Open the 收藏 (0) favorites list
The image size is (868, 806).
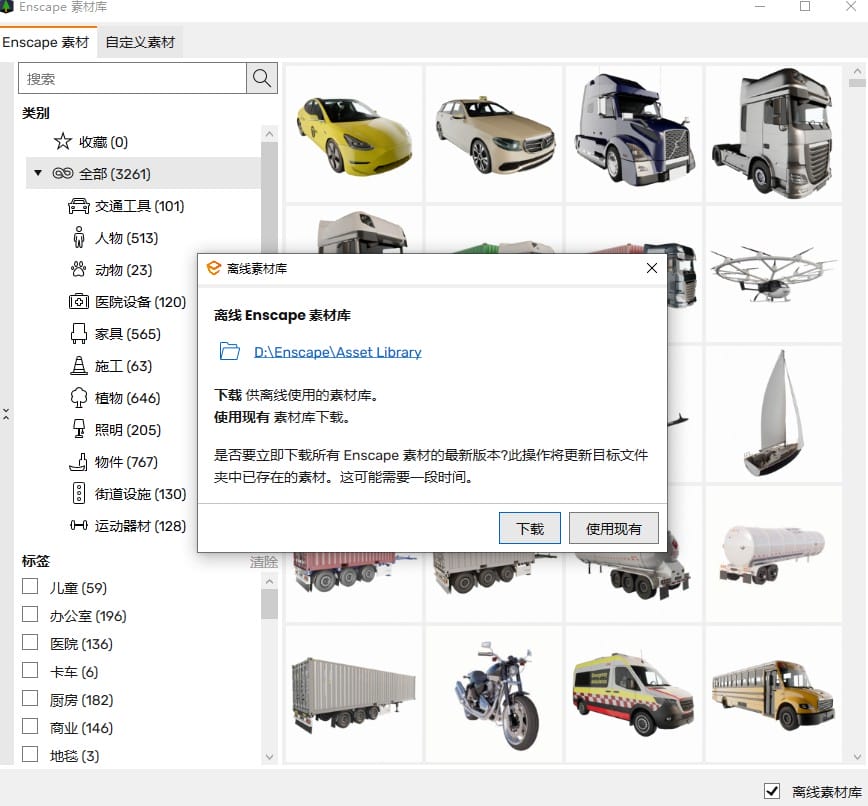(x=104, y=142)
